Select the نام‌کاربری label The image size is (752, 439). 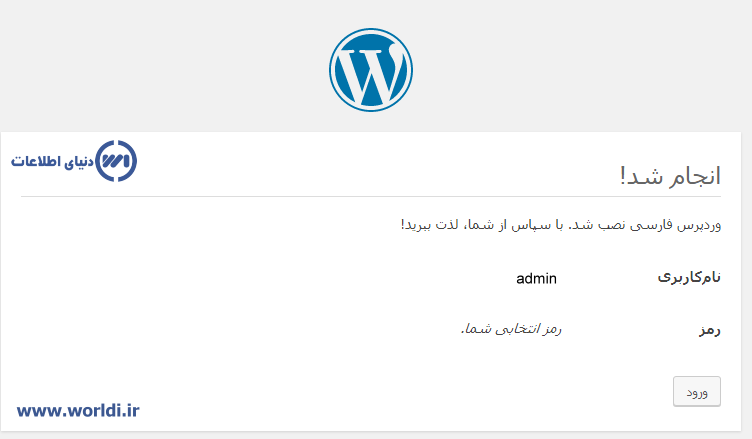click(x=689, y=278)
